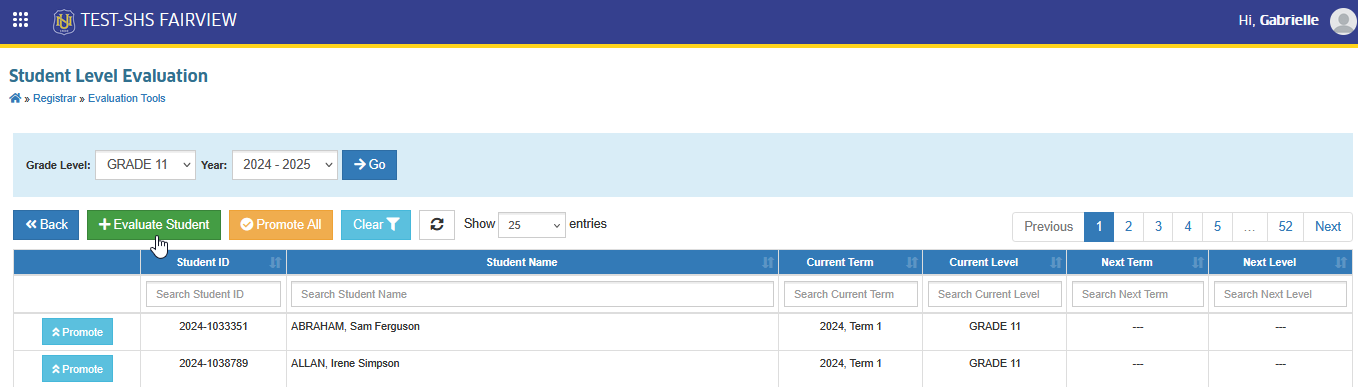Image resolution: width=1358 pixels, height=387 pixels.
Task: Click the refresh table icon button
Action: click(x=437, y=225)
